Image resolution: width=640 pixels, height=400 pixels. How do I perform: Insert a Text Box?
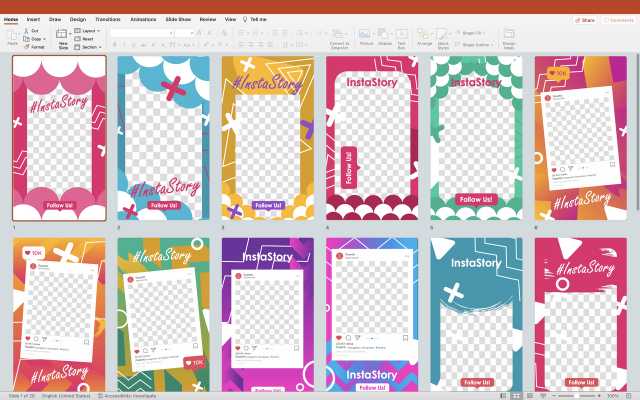[x=402, y=35]
